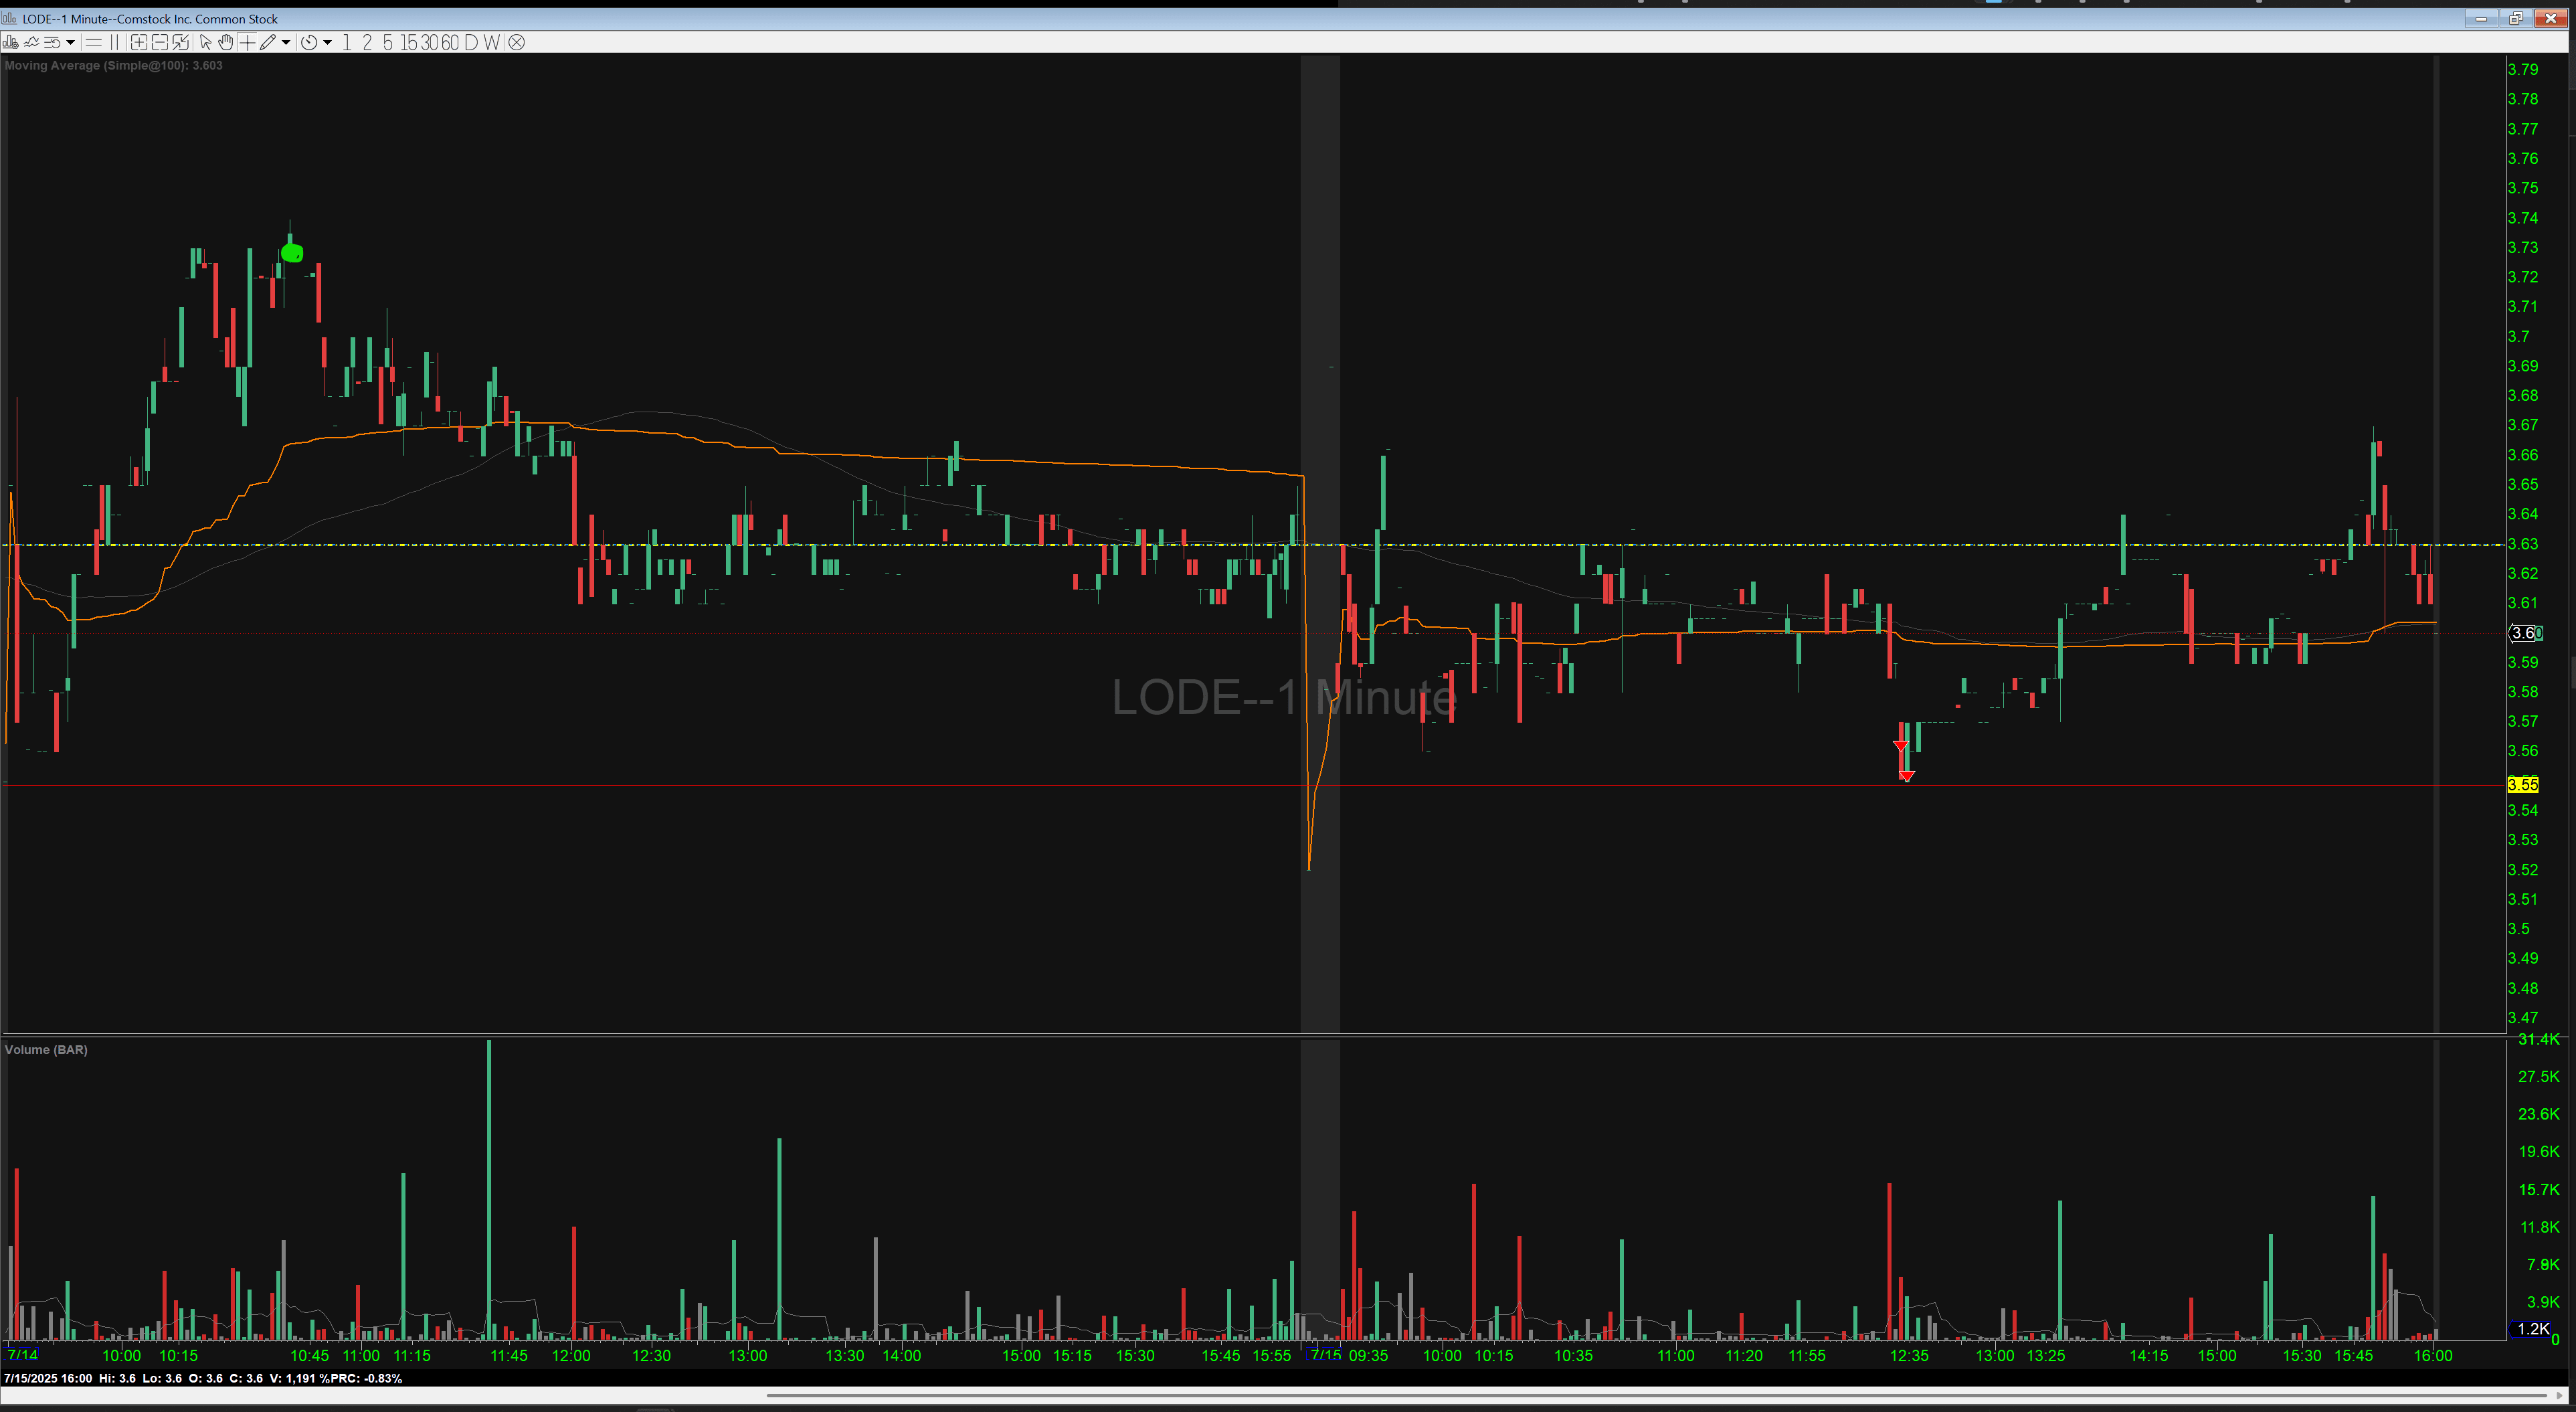Click the horizontal scrollbar at chart bottom
The height and width of the screenshot is (1412, 2576).
tap(1650, 1394)
